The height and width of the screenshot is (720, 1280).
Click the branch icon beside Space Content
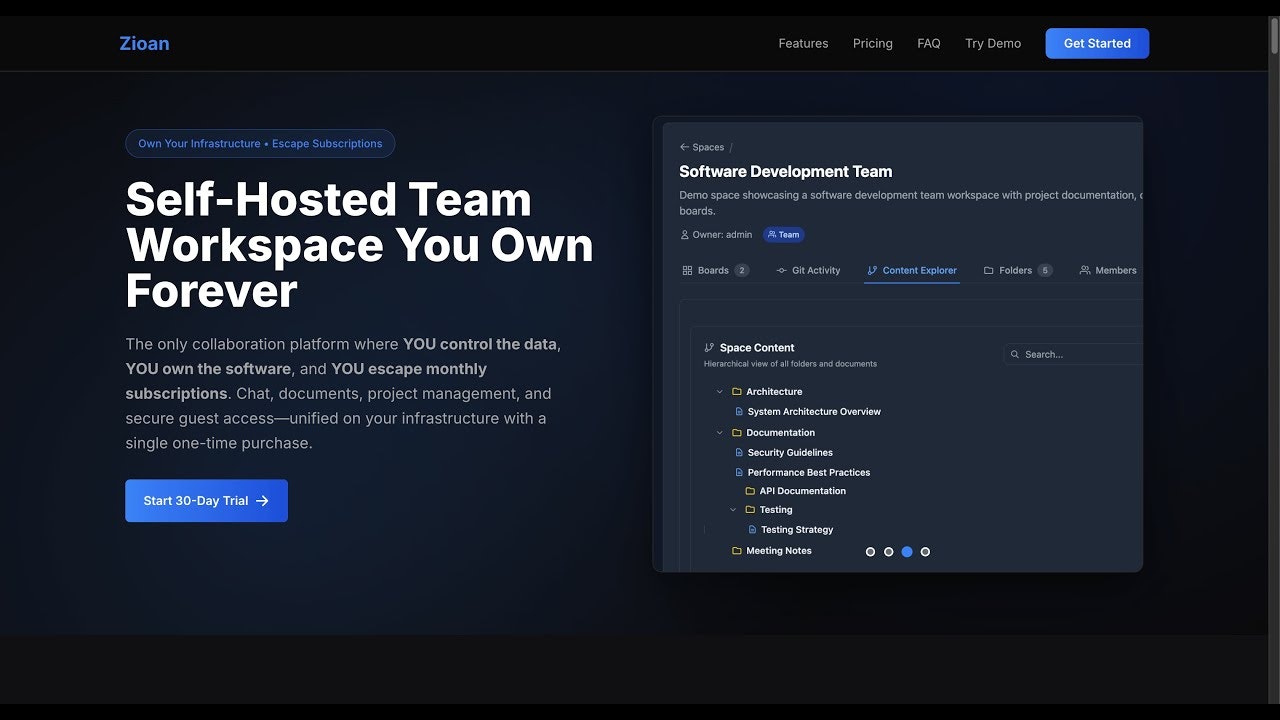click(x=709, y=348)
